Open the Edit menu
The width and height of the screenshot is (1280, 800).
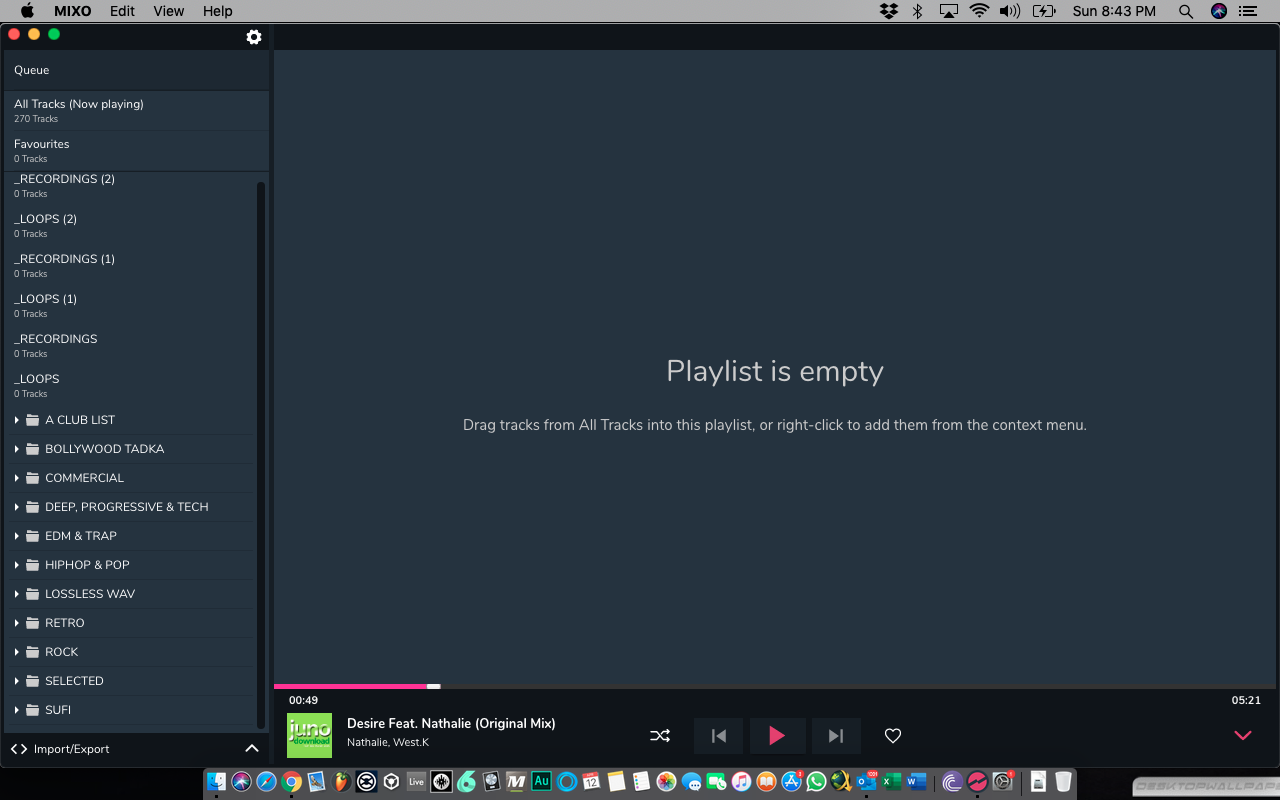click(x=122, y=11)
